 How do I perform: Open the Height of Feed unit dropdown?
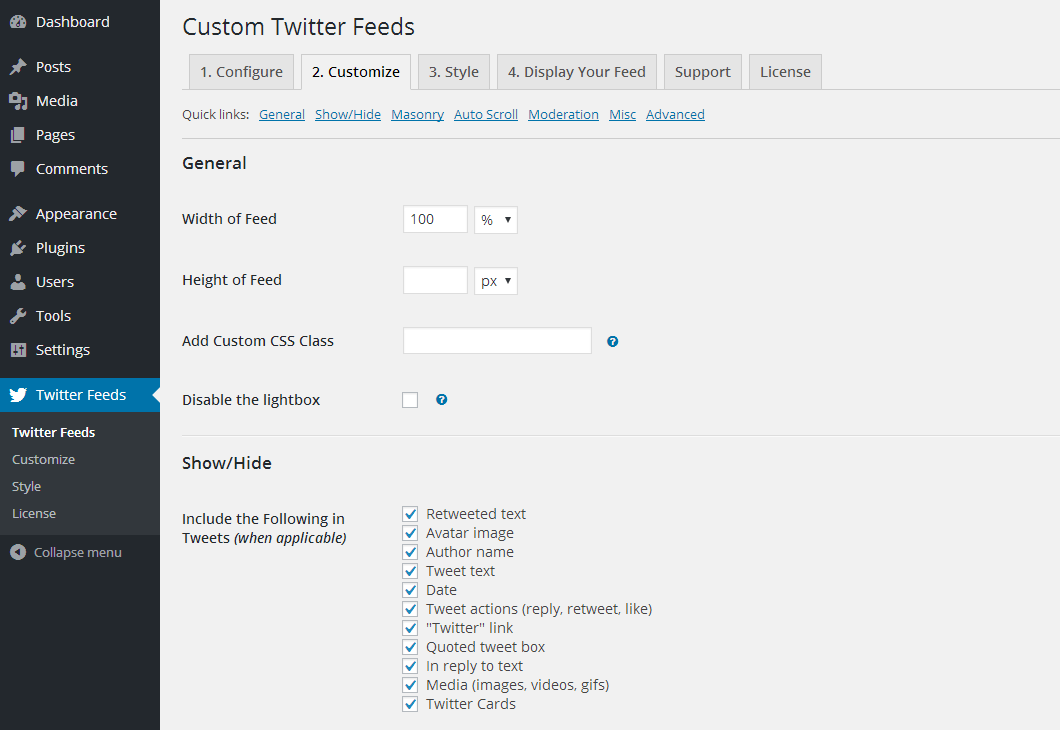(x=495, y=281)
